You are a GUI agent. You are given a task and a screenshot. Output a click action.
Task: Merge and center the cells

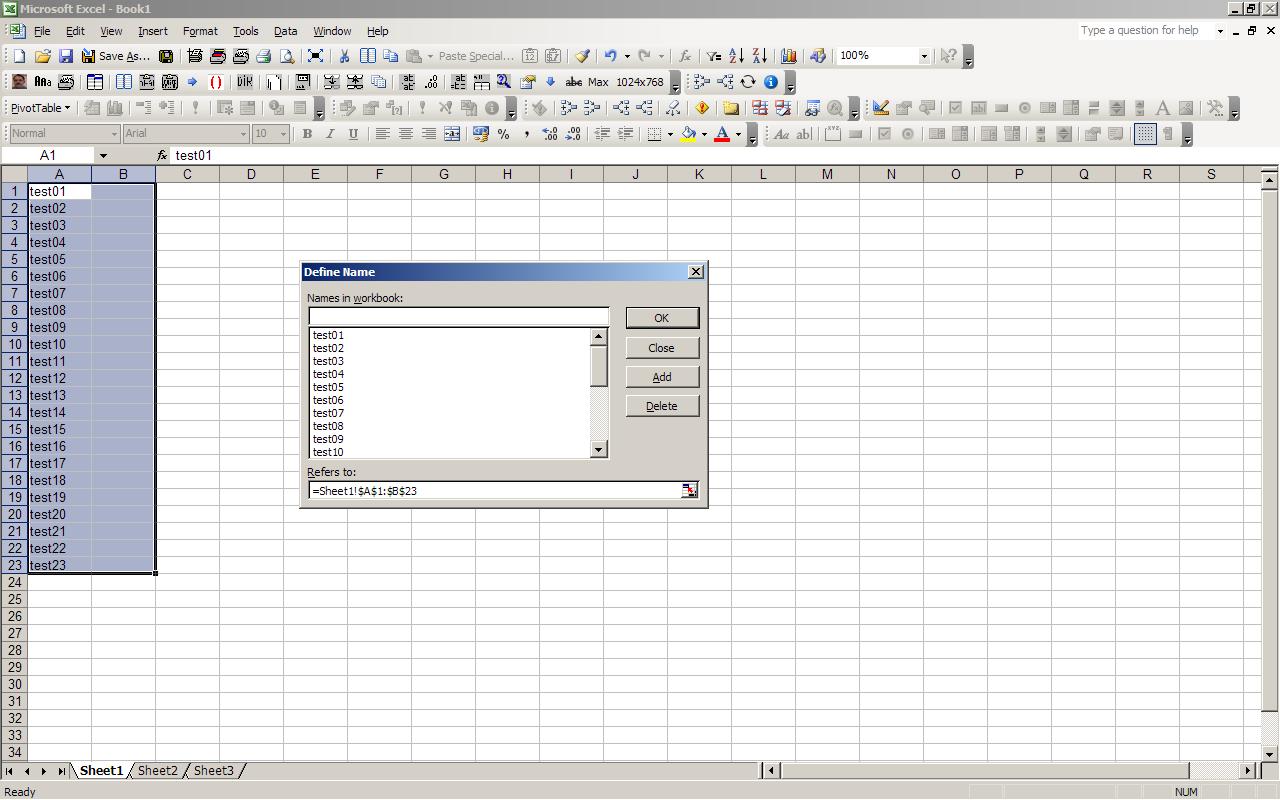click(x=452, y=134)
